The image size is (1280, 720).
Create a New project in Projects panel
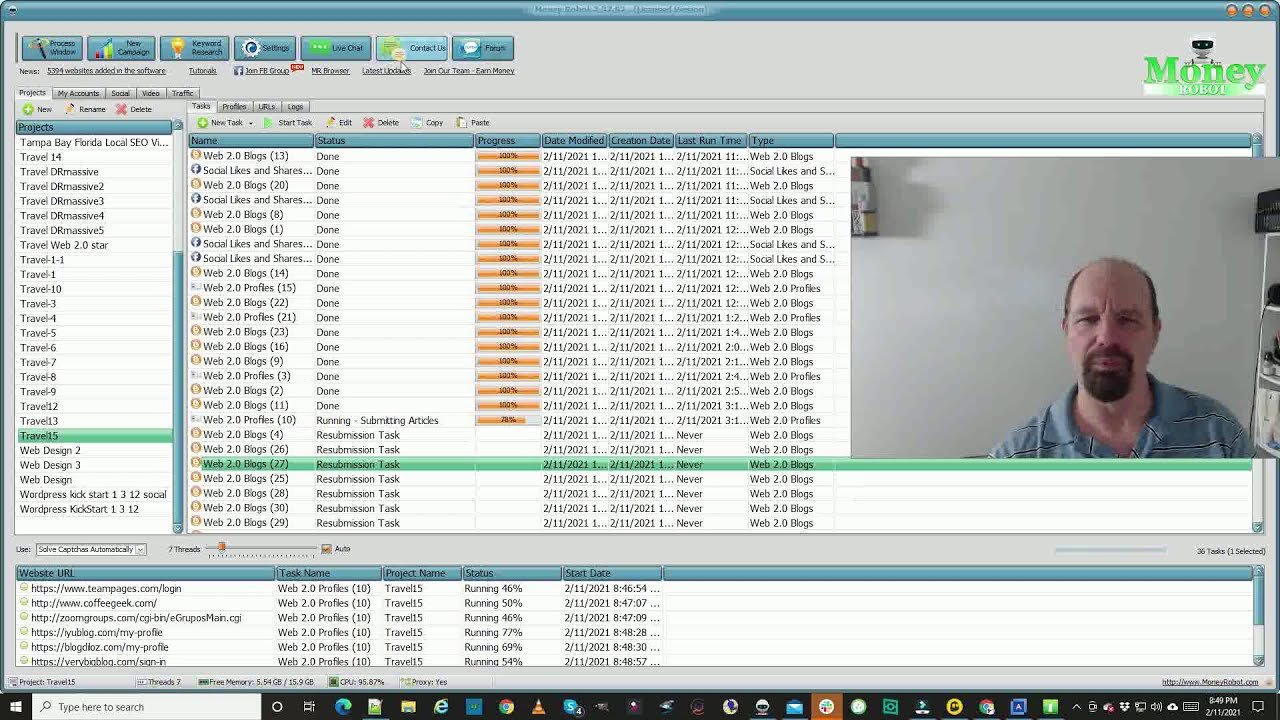point(37,109)
